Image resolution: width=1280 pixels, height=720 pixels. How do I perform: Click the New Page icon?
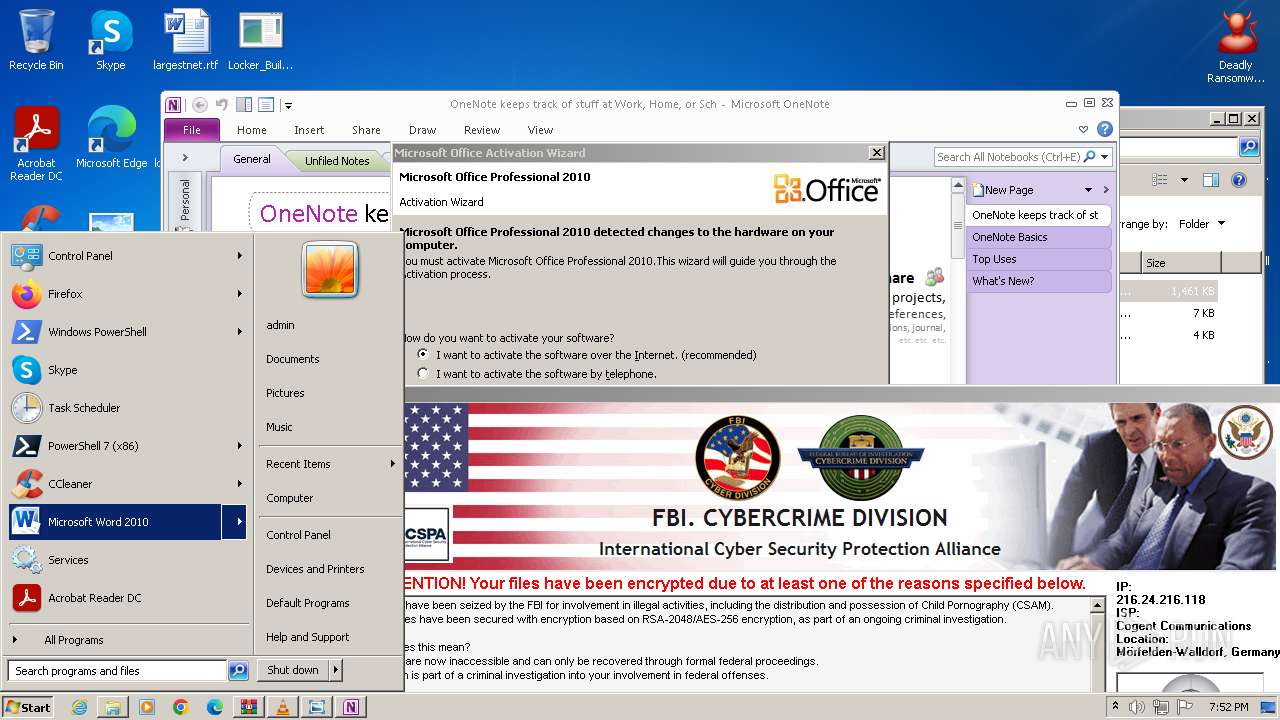click(x=978, y=190)
